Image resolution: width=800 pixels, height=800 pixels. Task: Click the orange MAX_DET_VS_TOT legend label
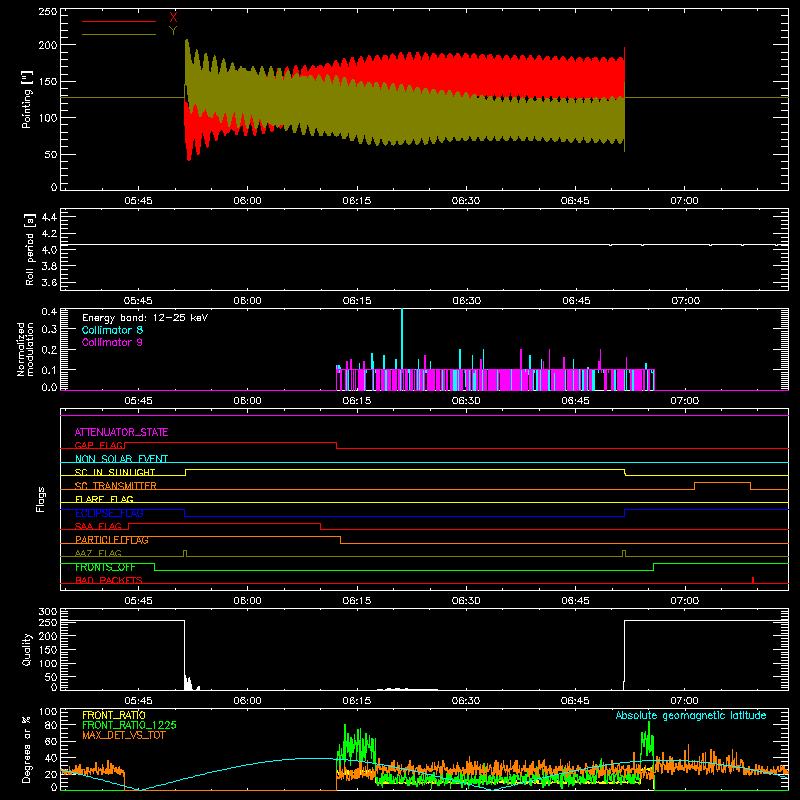coord(124,735)
